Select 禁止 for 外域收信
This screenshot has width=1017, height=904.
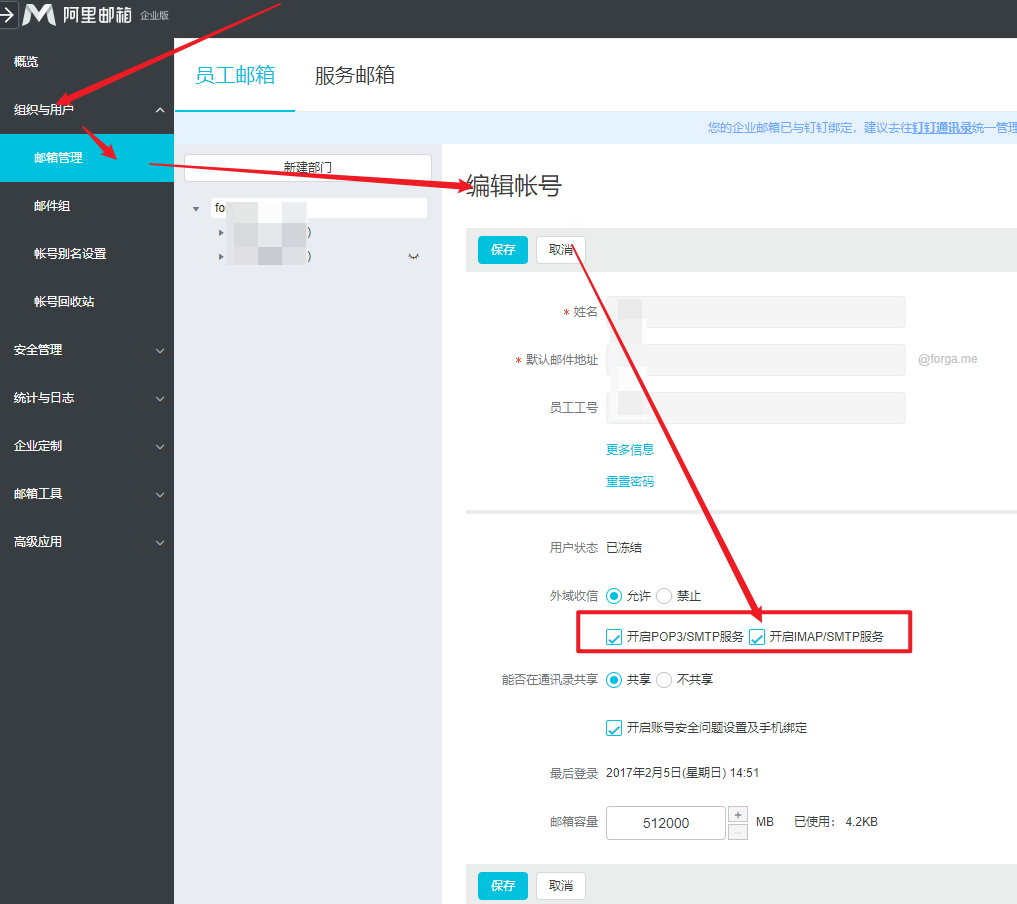click(x=664, y=596)
